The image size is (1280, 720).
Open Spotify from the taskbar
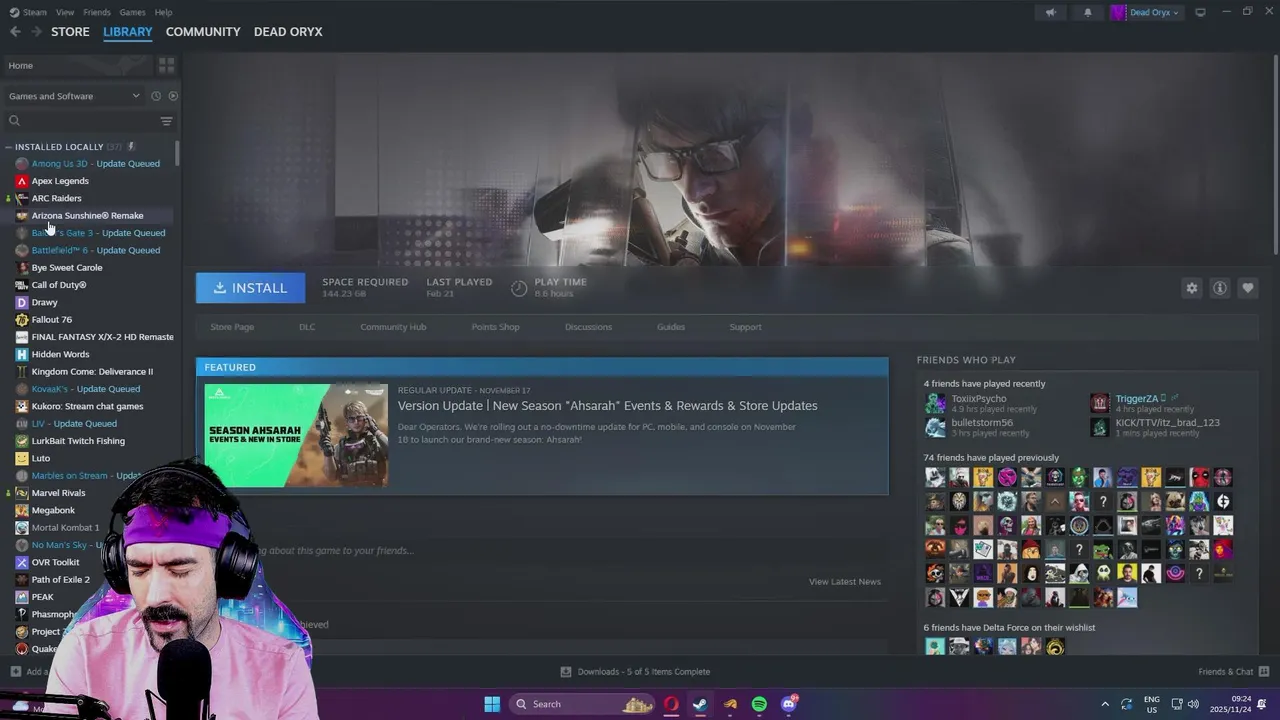click(x=759, y=704)
